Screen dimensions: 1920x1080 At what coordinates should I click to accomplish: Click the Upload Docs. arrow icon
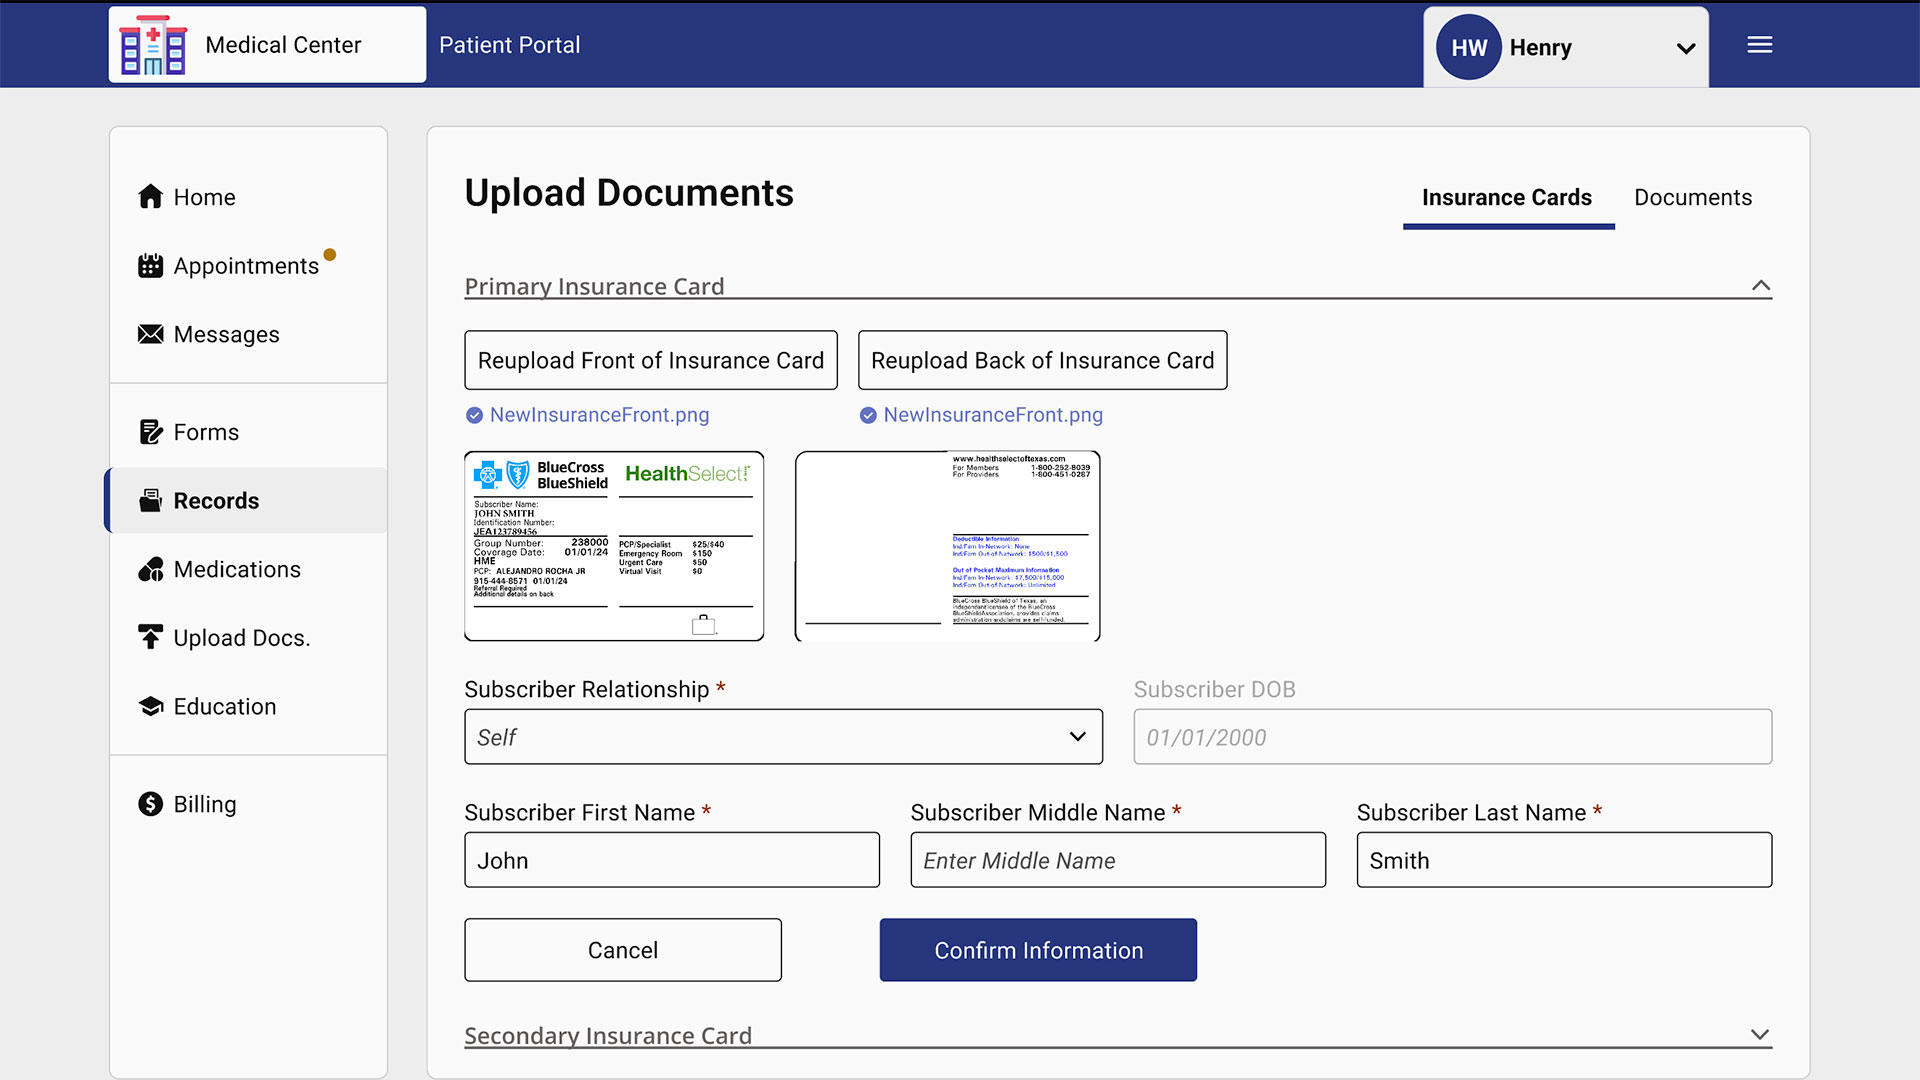(150, 637)
